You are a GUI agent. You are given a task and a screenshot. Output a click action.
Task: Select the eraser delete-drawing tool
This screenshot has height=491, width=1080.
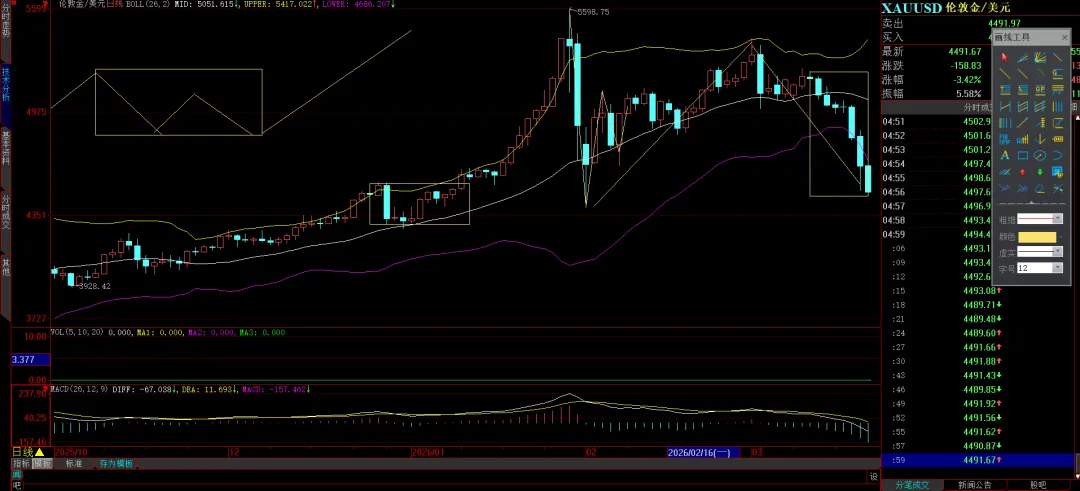pyautogui.click(x=1040, y=188)
